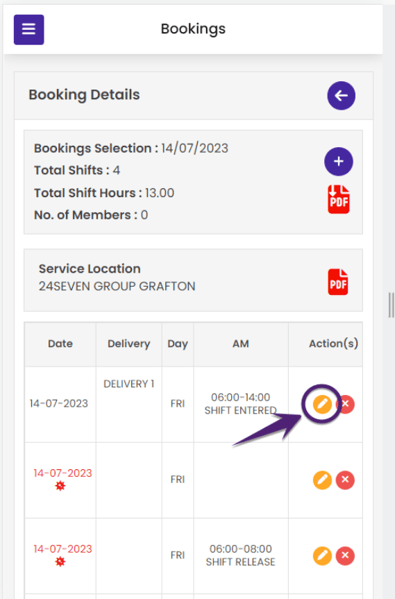Add a shift with the plus button
The image size is (395, 599).
(338, 162)
